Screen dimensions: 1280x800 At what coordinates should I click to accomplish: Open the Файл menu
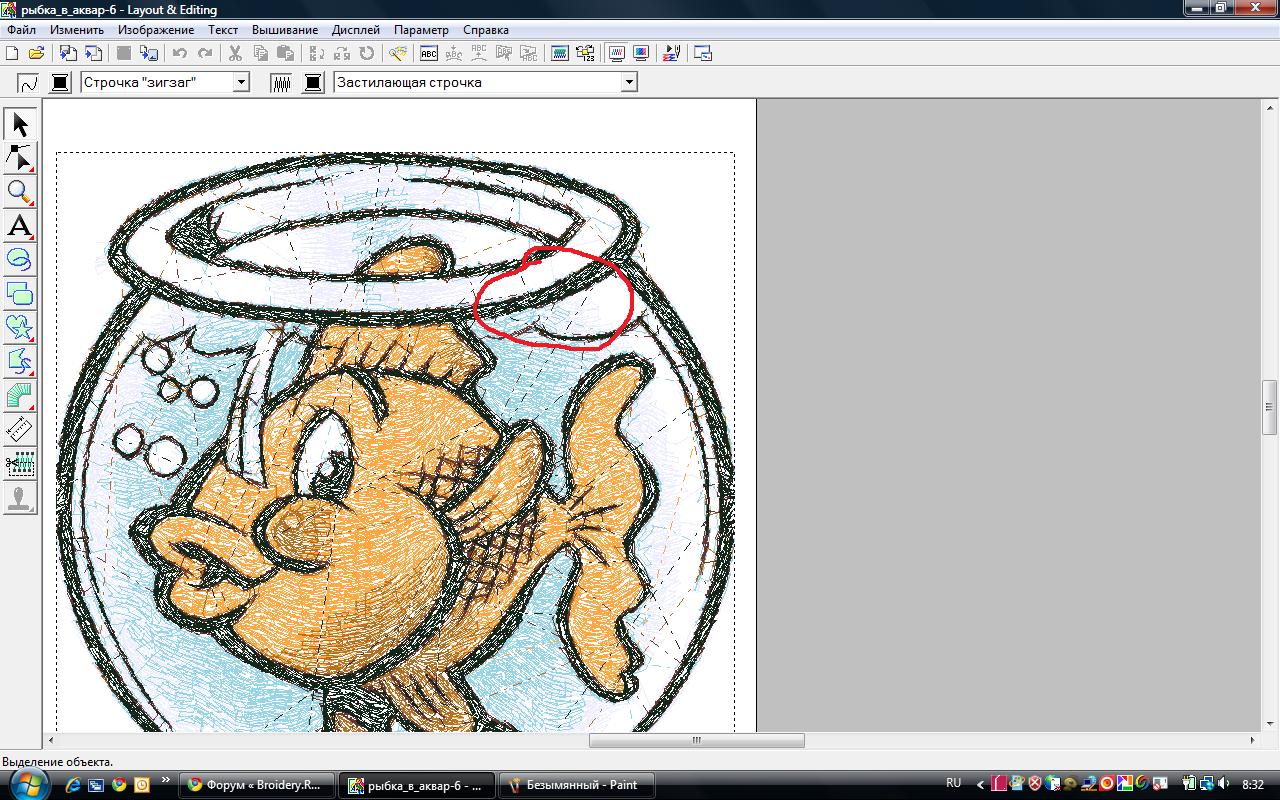21,30
